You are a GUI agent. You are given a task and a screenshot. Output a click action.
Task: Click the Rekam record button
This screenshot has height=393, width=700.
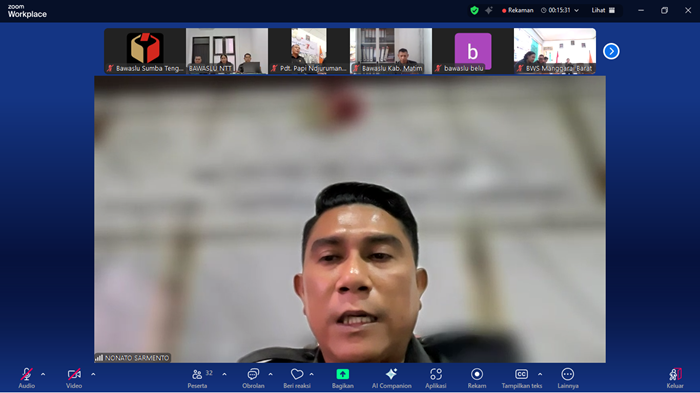tap(477, 378)
